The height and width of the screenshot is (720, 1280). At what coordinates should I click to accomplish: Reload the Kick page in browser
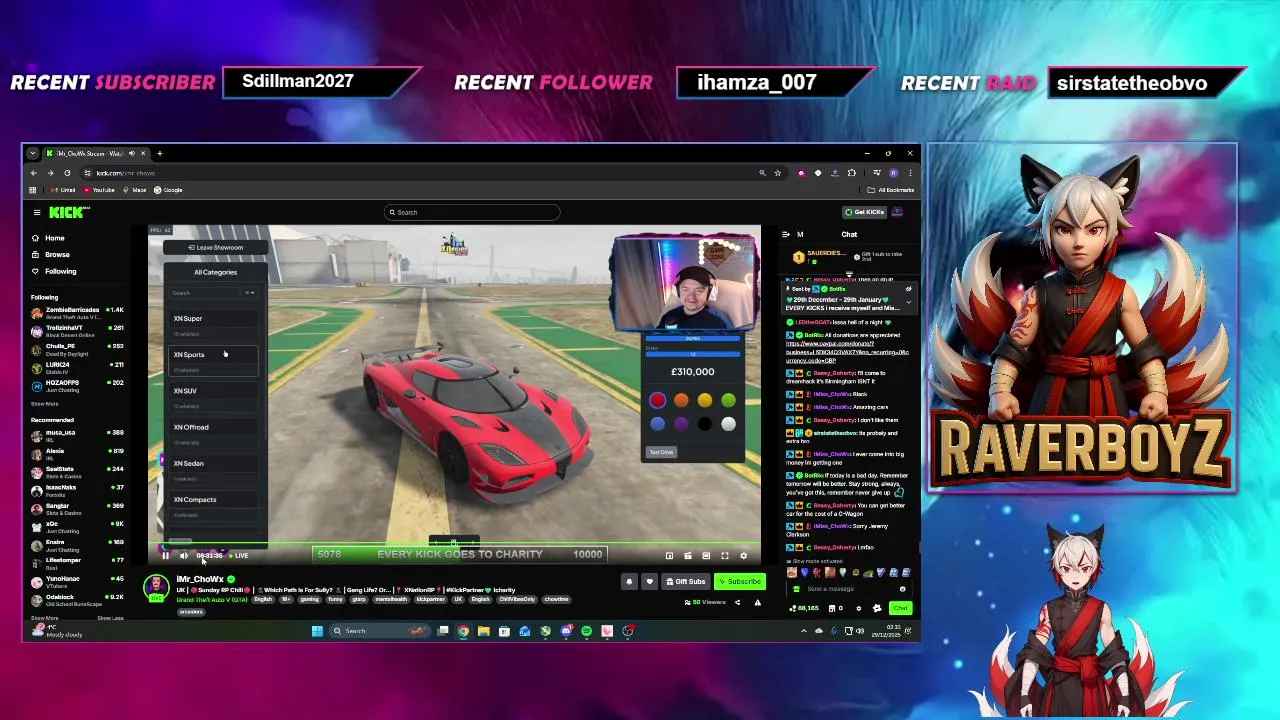(67, 173)
